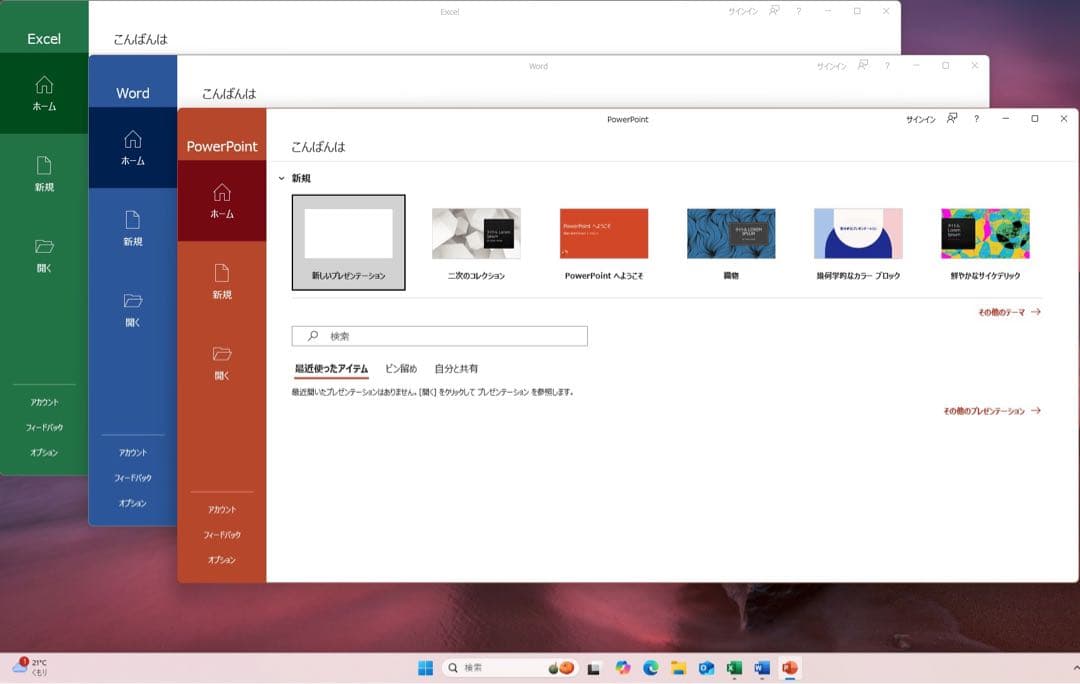The width and height of the screenshot is (1080, 684).
Task: Select the ホーム icon in Word's sidebar
Action: coord(132,145)
